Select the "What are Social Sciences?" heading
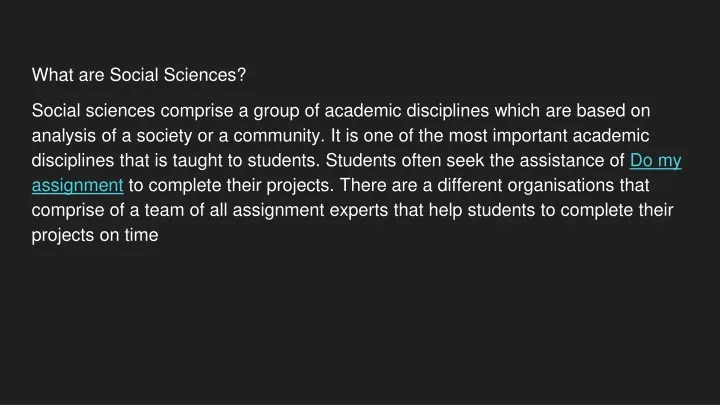This screenshot has width=720, height=405. pyautogui.click(x=139, y=75)
